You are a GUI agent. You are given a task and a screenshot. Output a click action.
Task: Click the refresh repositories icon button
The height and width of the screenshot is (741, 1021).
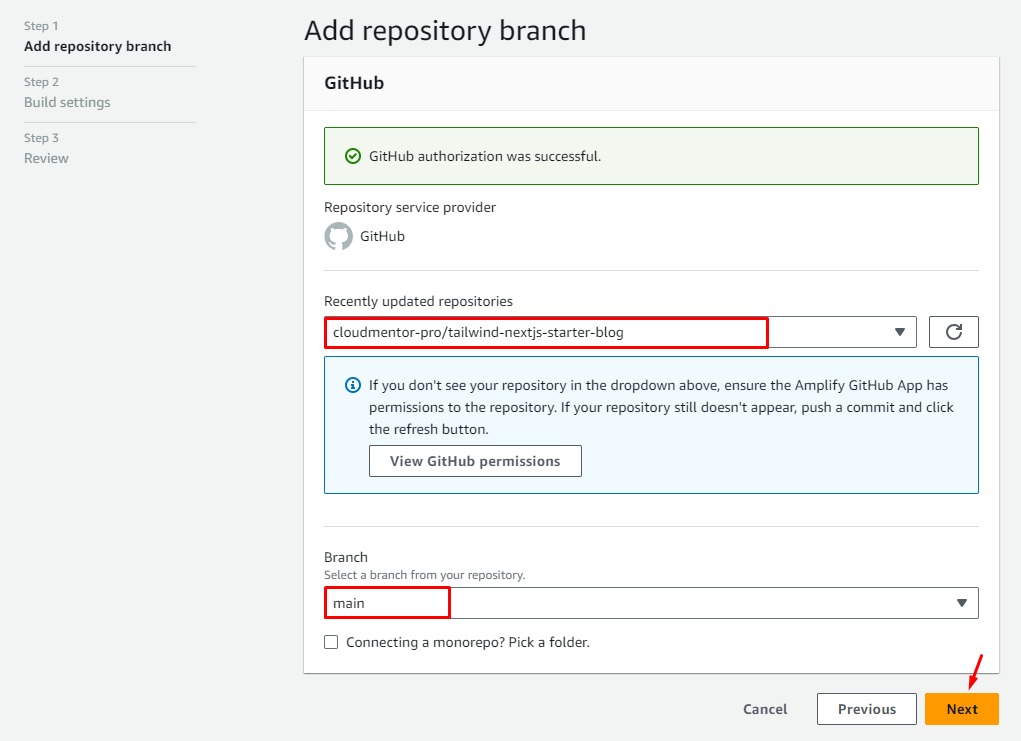(x=953, y=332)
